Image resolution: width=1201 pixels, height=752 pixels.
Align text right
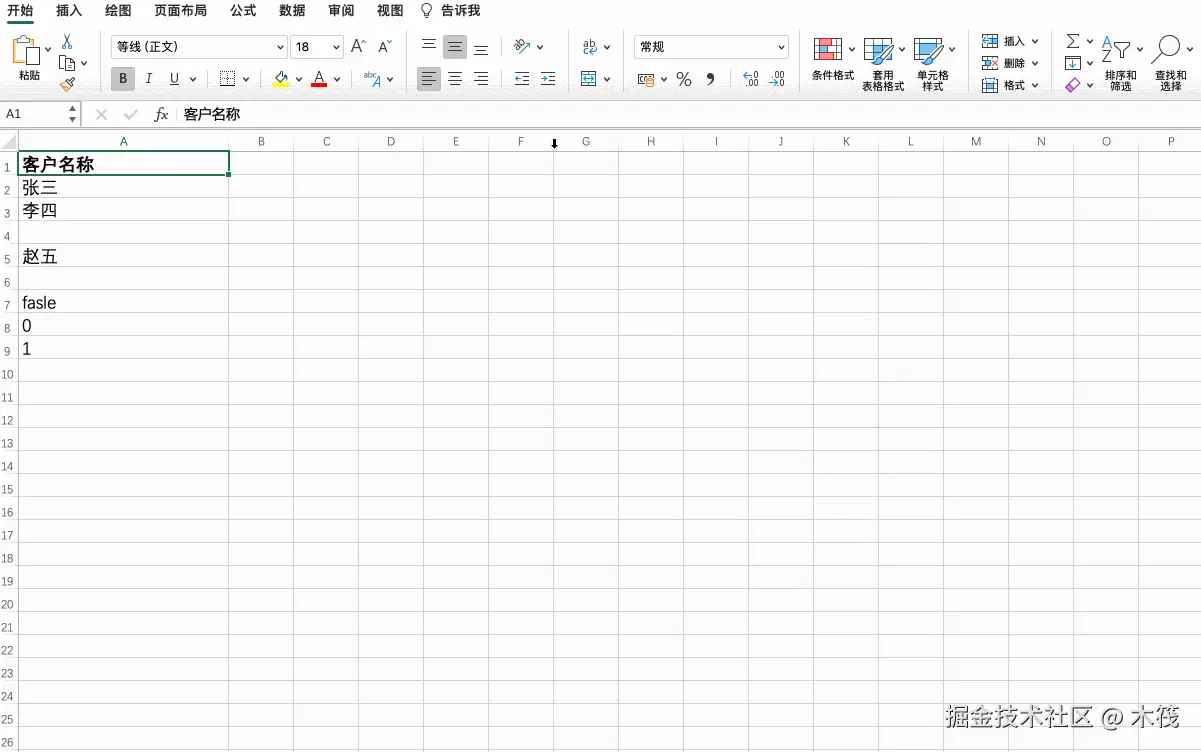481,79
